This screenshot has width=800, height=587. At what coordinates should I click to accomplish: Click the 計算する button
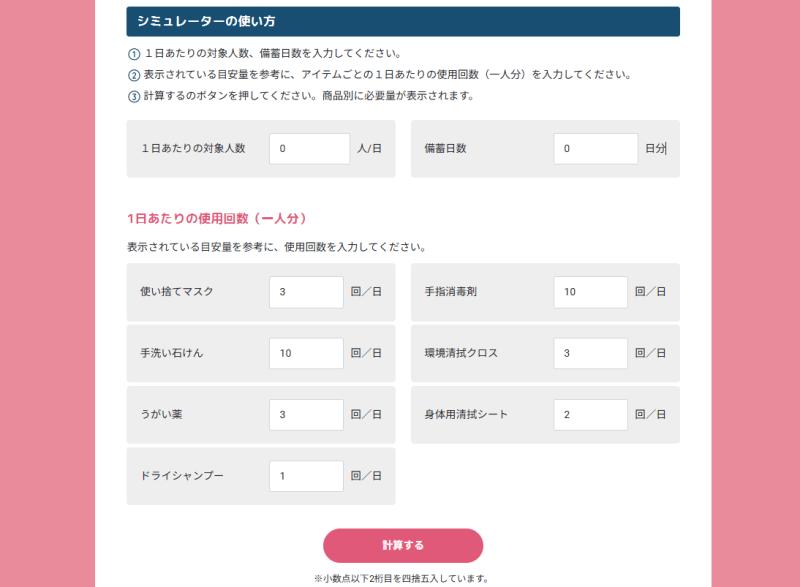pyautogui.click(x=403, y=546)
